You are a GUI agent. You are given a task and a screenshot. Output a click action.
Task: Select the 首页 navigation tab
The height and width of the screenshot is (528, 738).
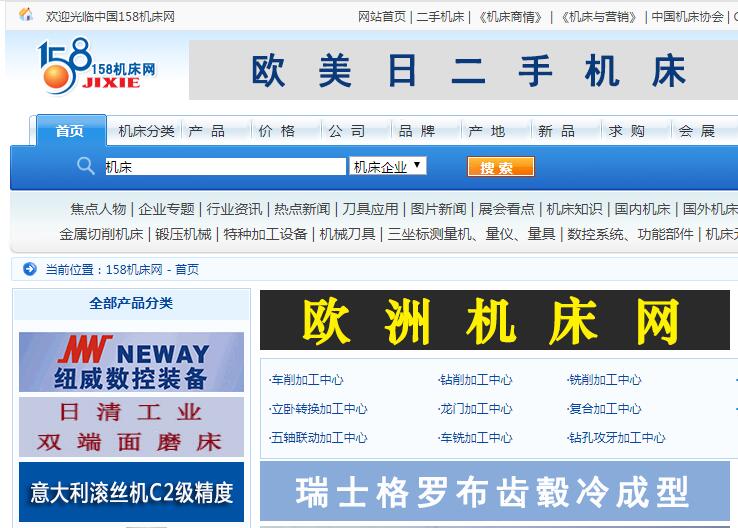(x=70, y=131)
